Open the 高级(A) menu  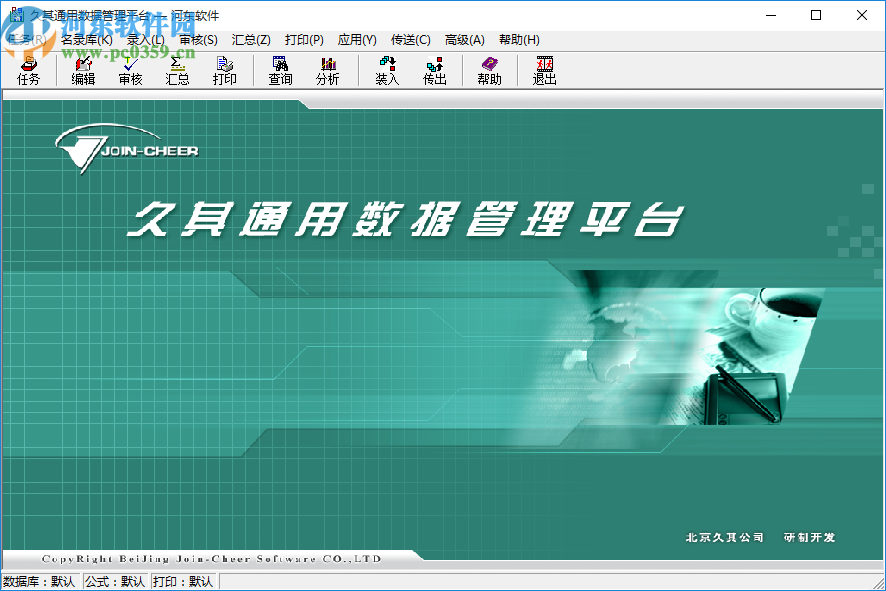click(464, 40)
